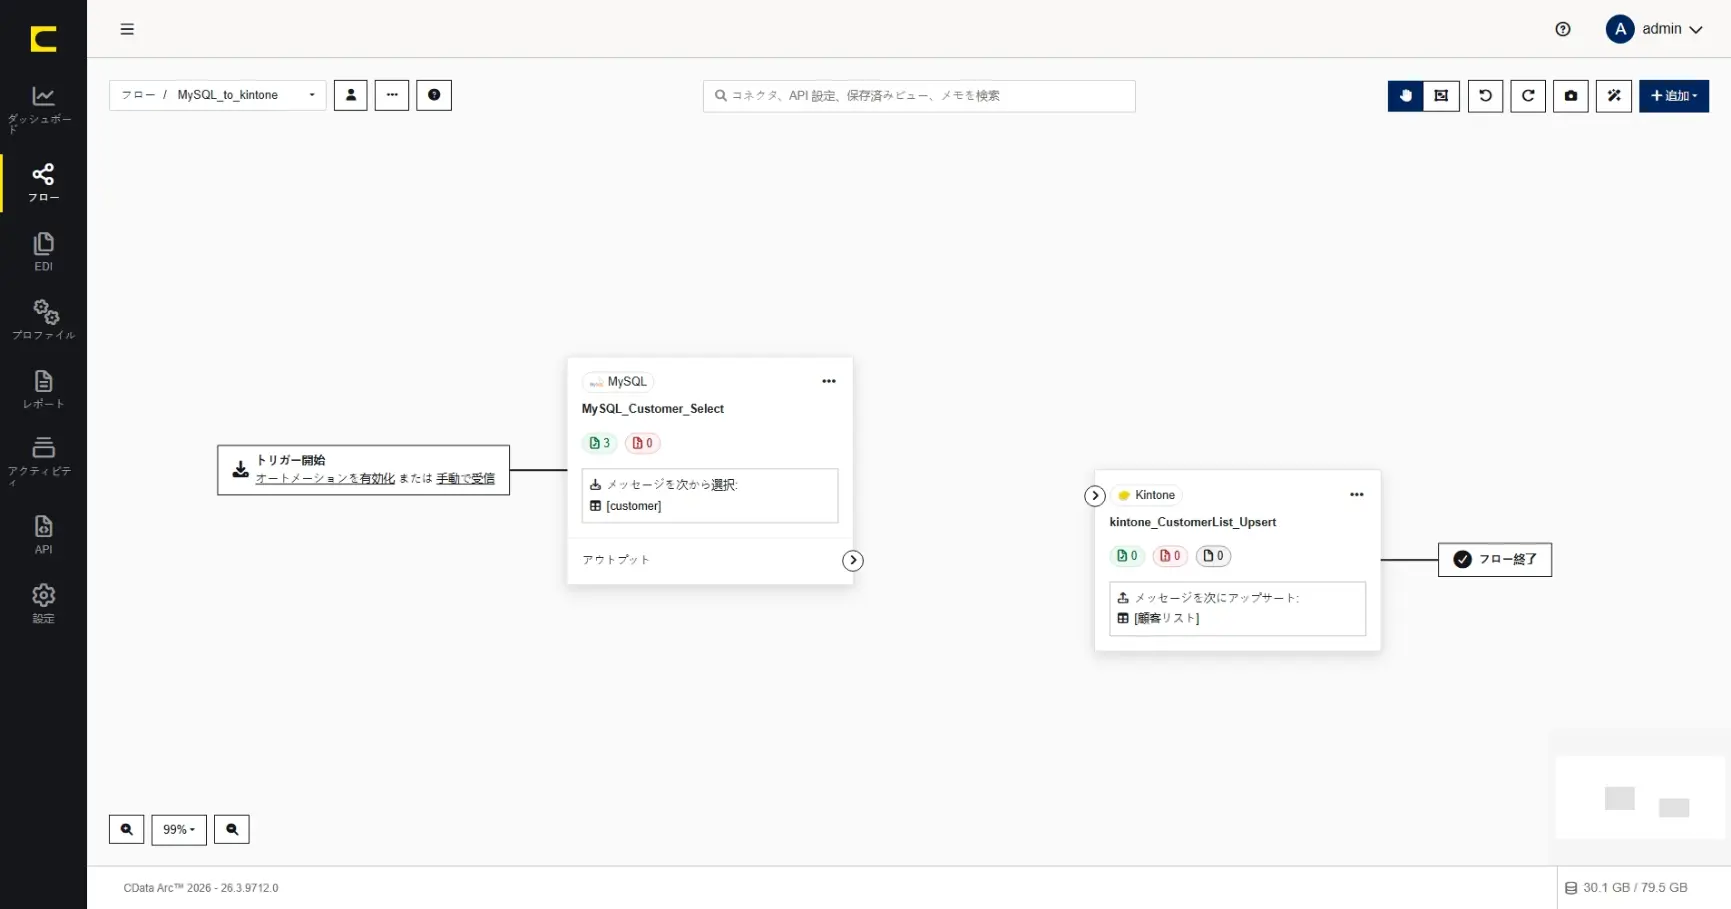Open the 設定 settings sidebar item
This screenshot has height=909, width=1731.
point(43,604)
